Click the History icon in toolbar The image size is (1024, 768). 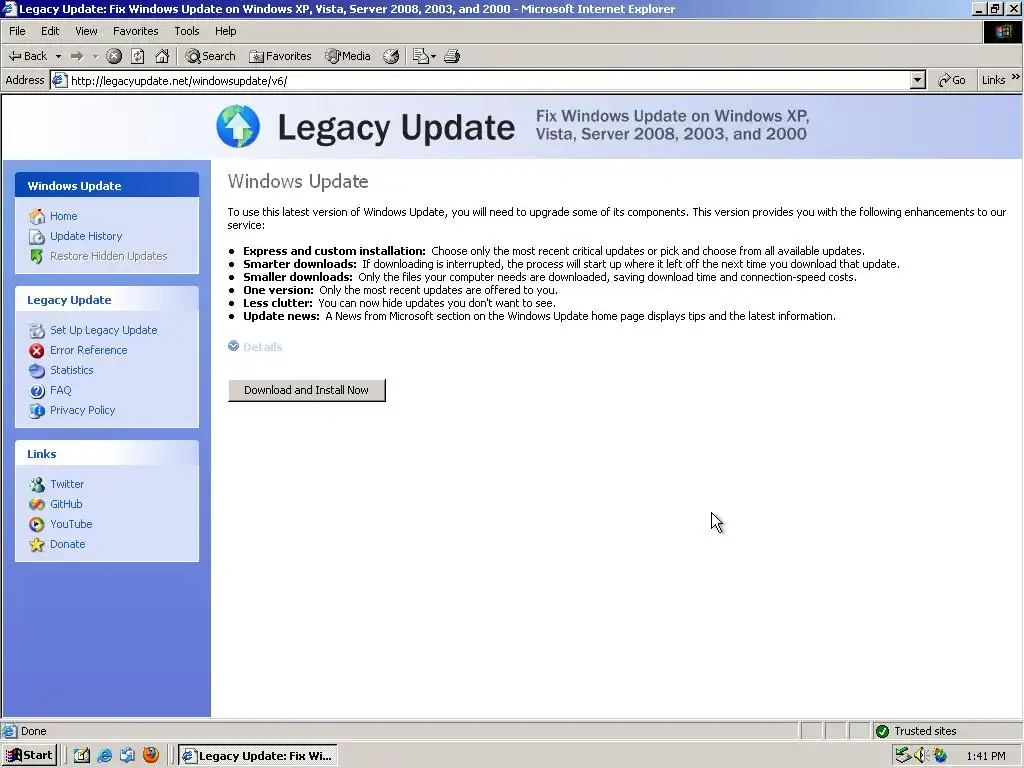tap(391, 56)
